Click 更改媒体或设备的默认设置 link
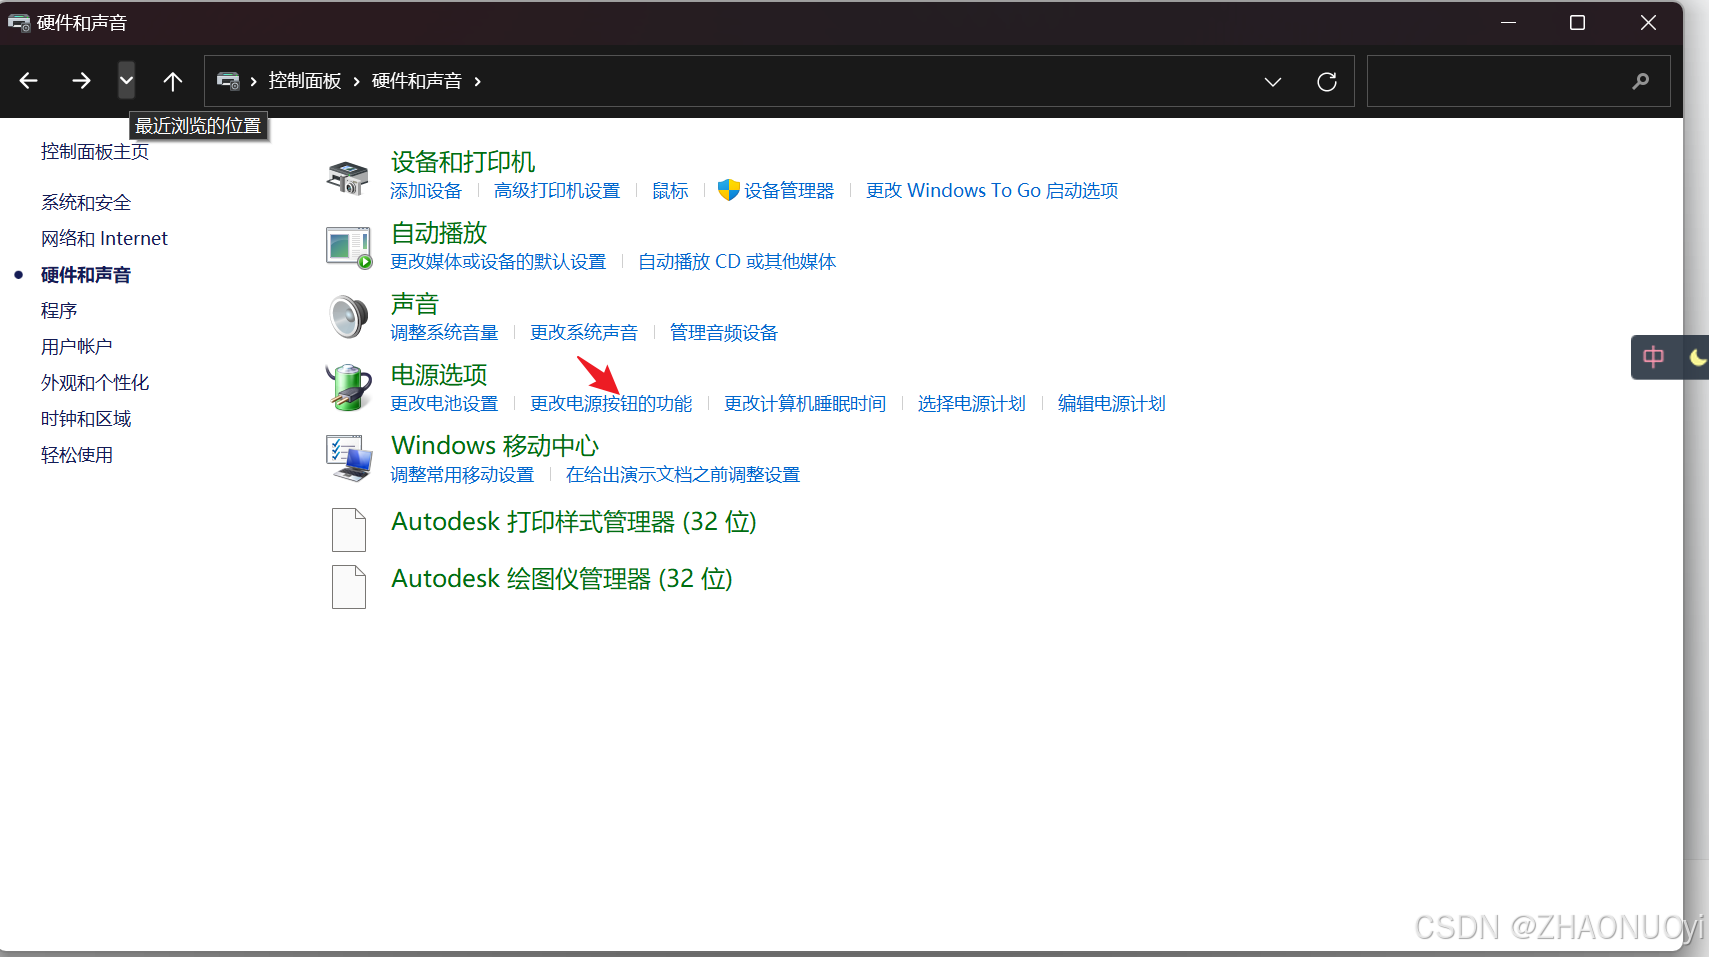1709x957 pixels. (498, 262)
